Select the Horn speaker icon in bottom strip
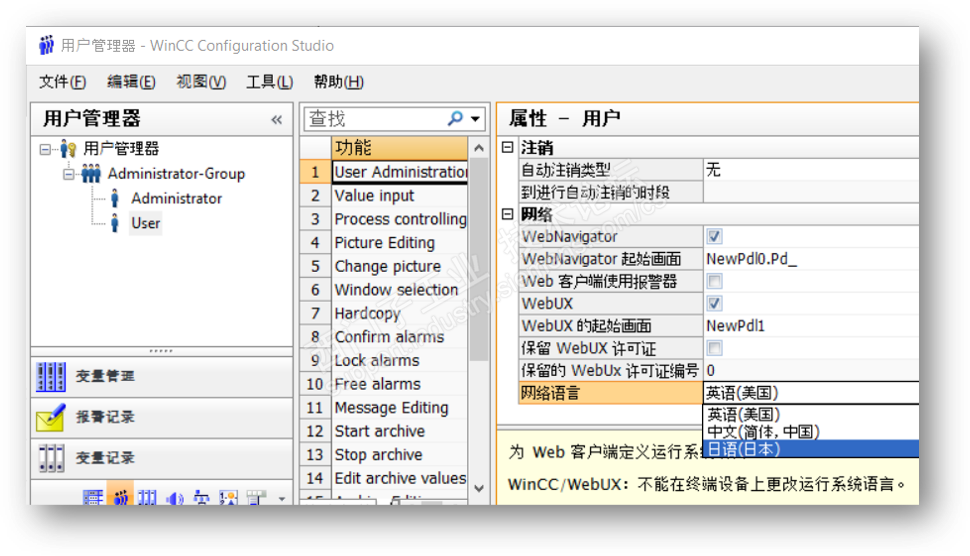 (175, 498)
